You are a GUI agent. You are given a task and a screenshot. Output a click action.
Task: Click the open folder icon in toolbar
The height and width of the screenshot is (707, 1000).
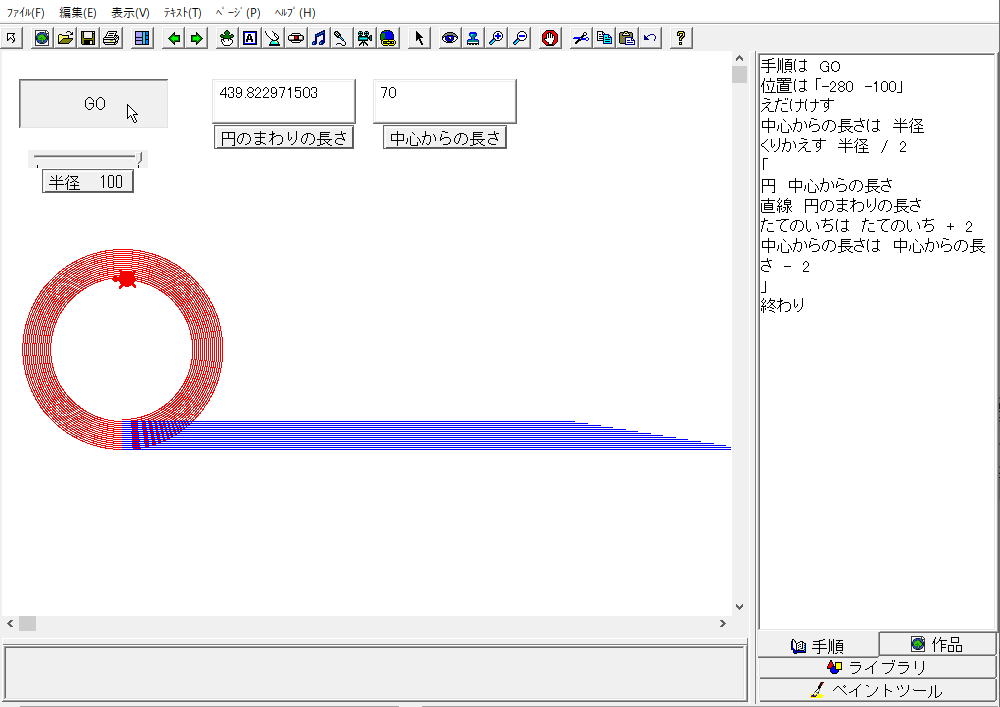(65, 38)
